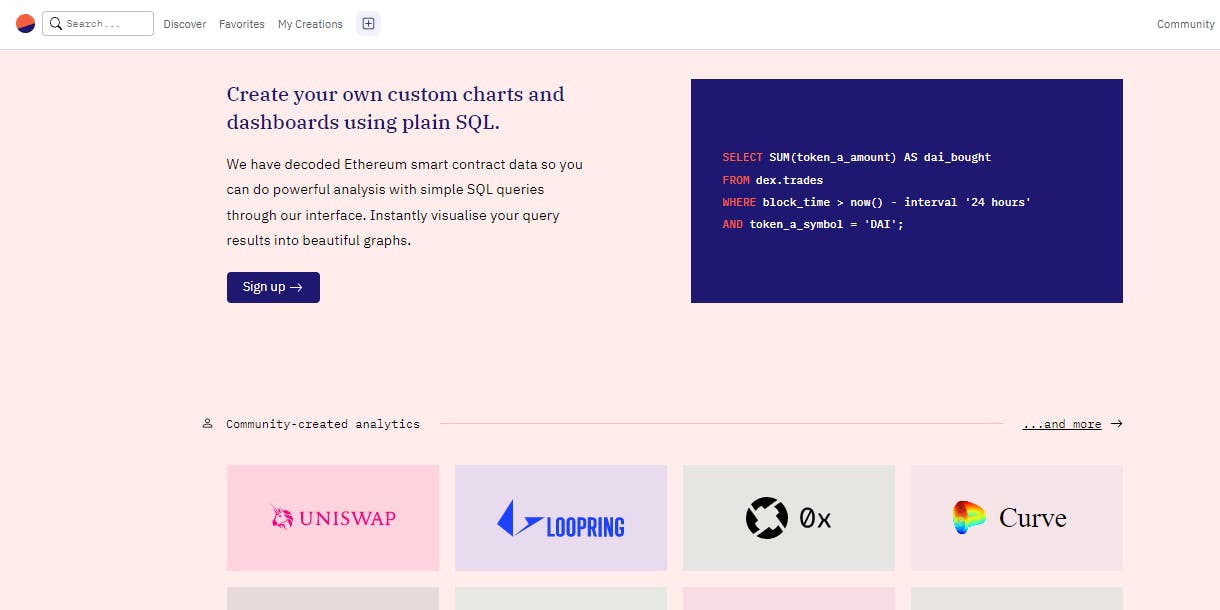This screenshot has height=610, width=1220.
Task: Click the person icon beside Community-created analytics
Action: click(208, 424)
